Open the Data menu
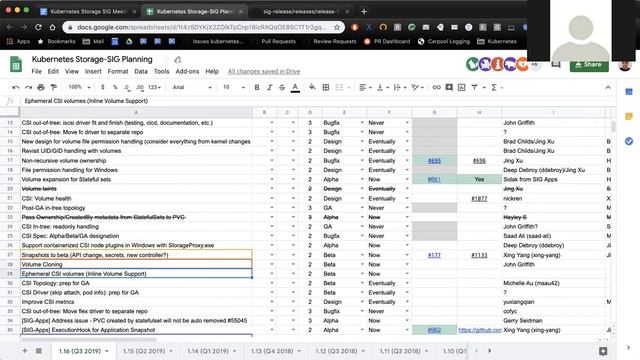 coord(141,71)
